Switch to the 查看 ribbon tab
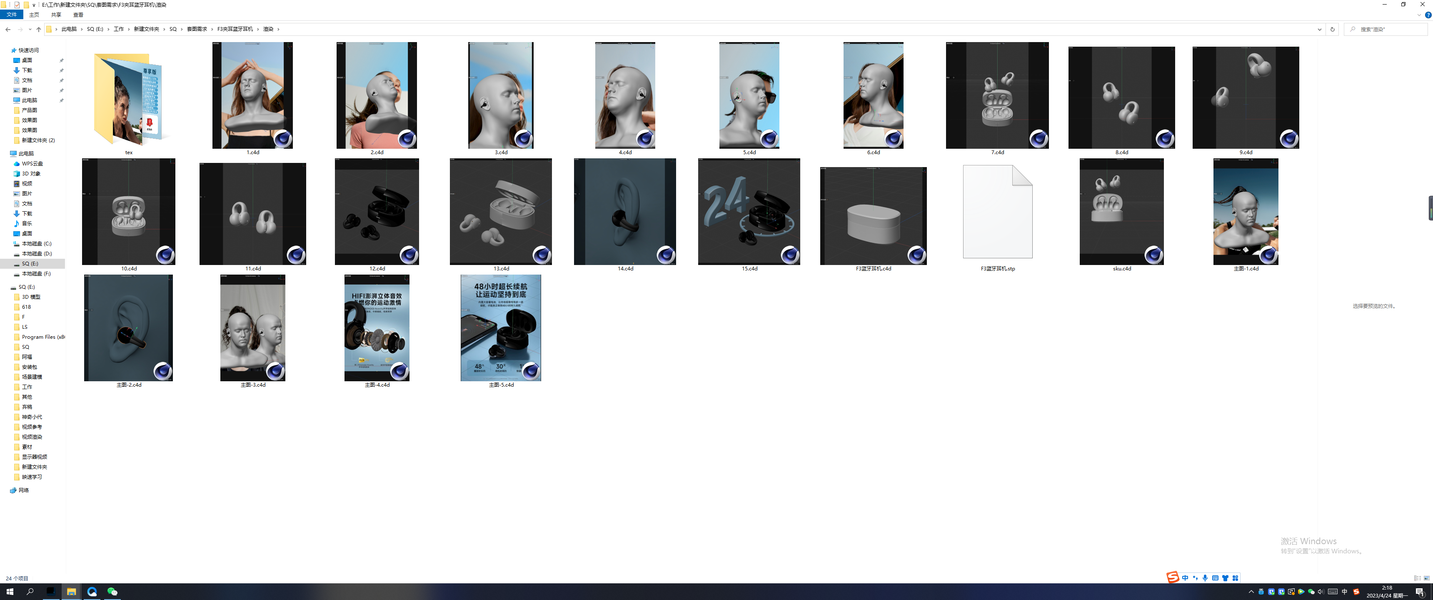 coord(78,15)
